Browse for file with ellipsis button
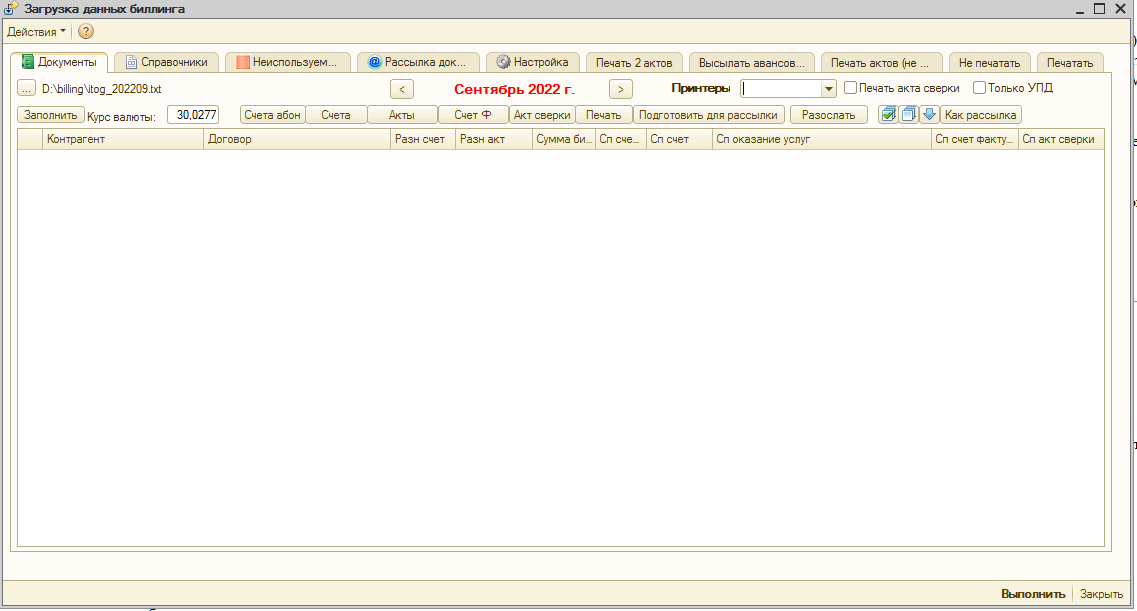Screen dimensions: 1137x611 pos(27,89)
